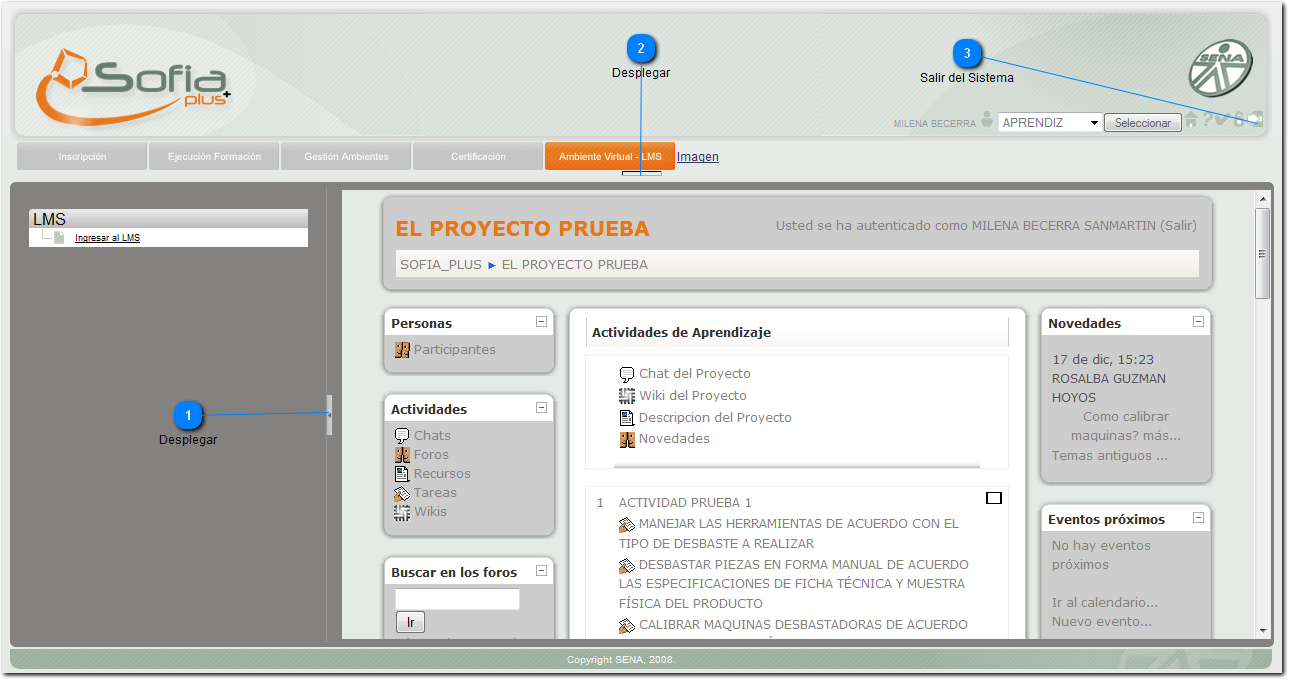Click the Imagen link
The height and width of the screenshot is (686, 1295).
click(698, 157)
